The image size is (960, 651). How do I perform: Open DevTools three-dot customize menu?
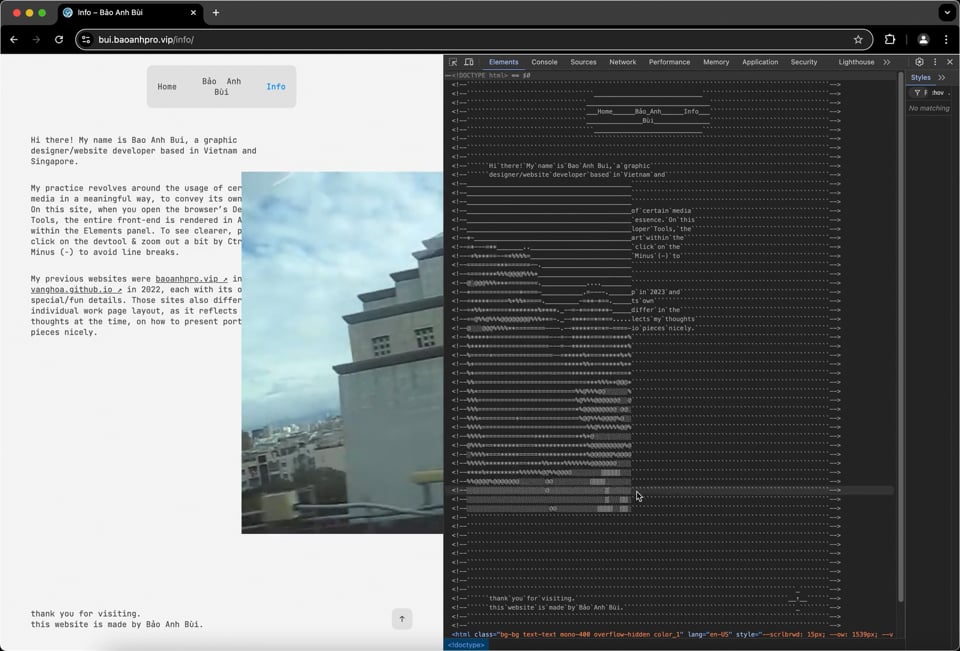point(934,62)
